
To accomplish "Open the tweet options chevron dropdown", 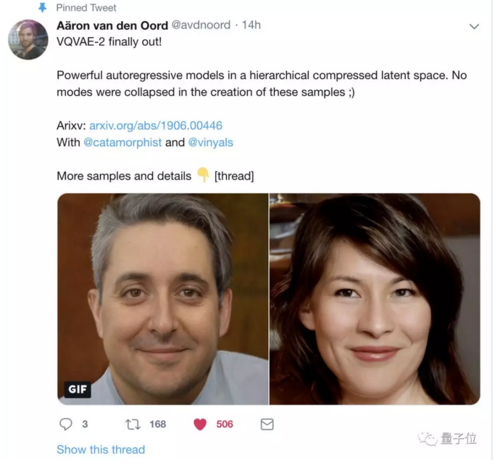I will (474, 26).
